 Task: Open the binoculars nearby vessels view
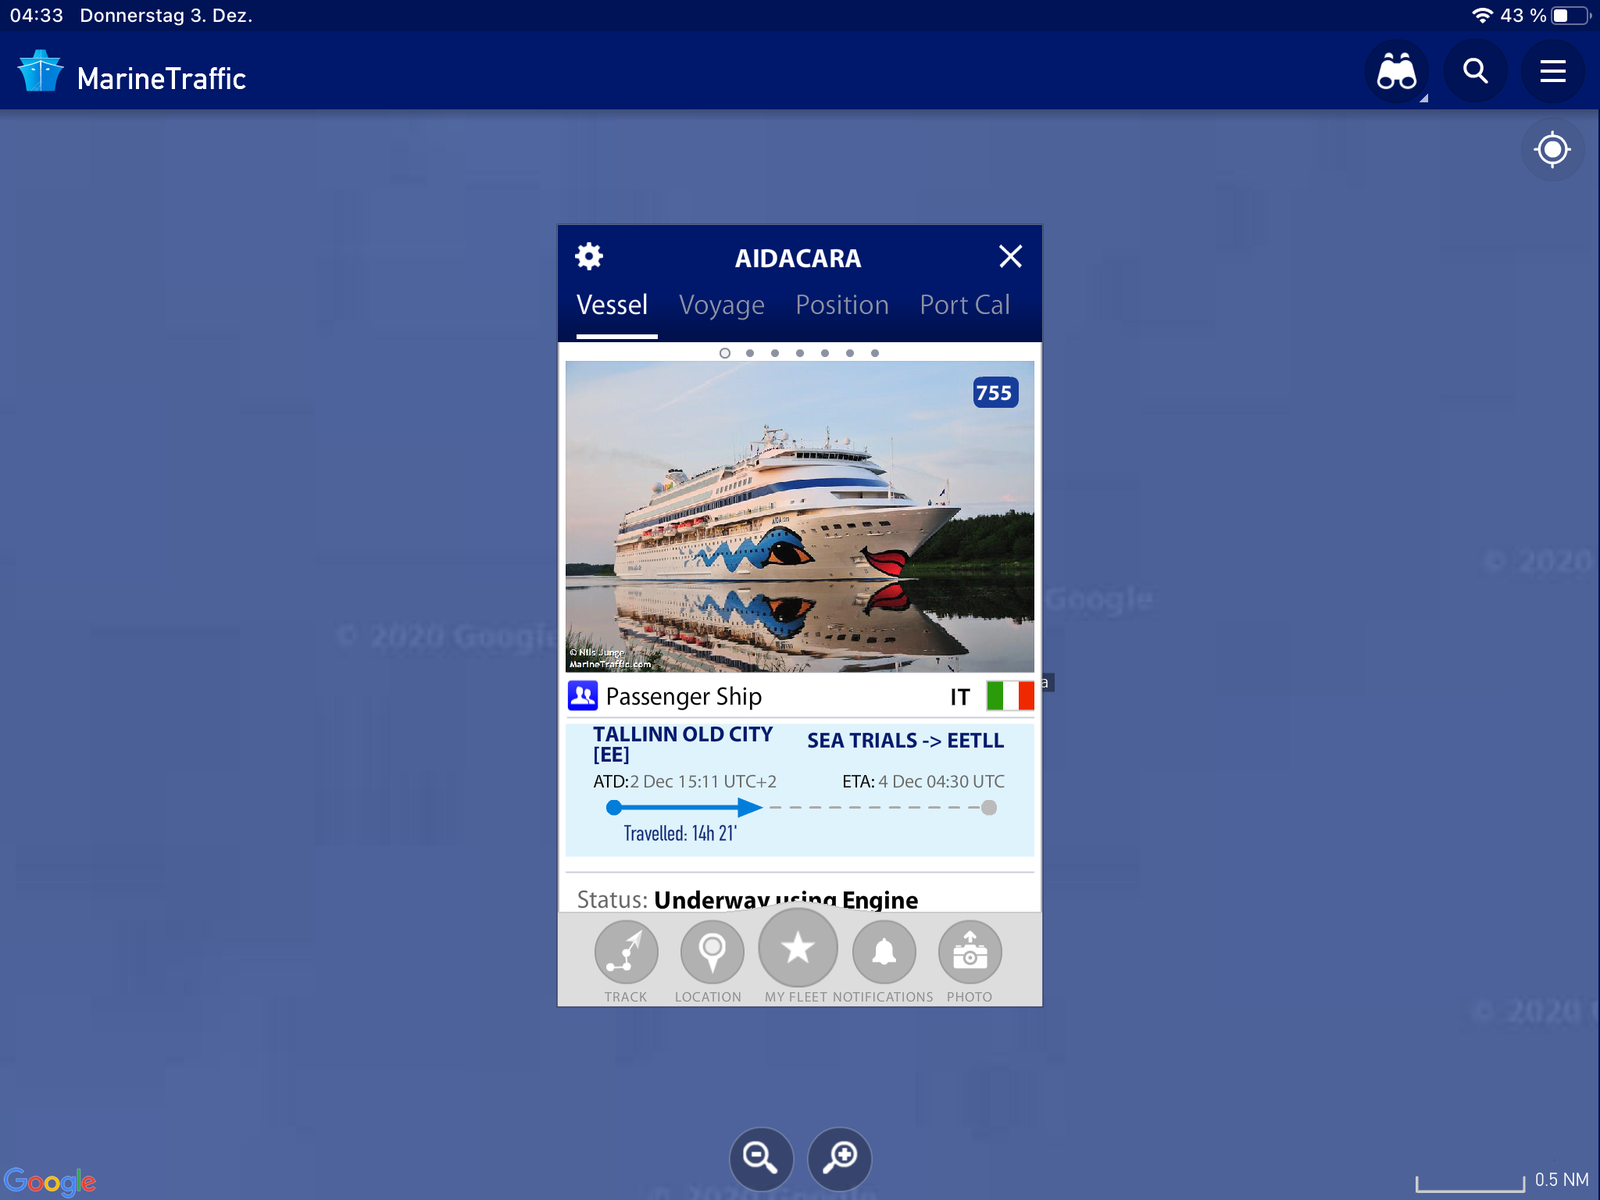(1396, 72)
